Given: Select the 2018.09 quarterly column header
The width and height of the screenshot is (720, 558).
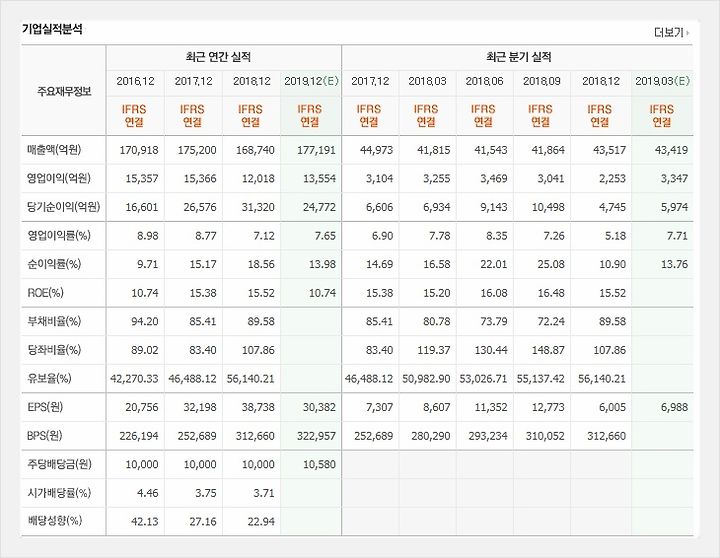Looking at the screenshot, I should [542, 81].
